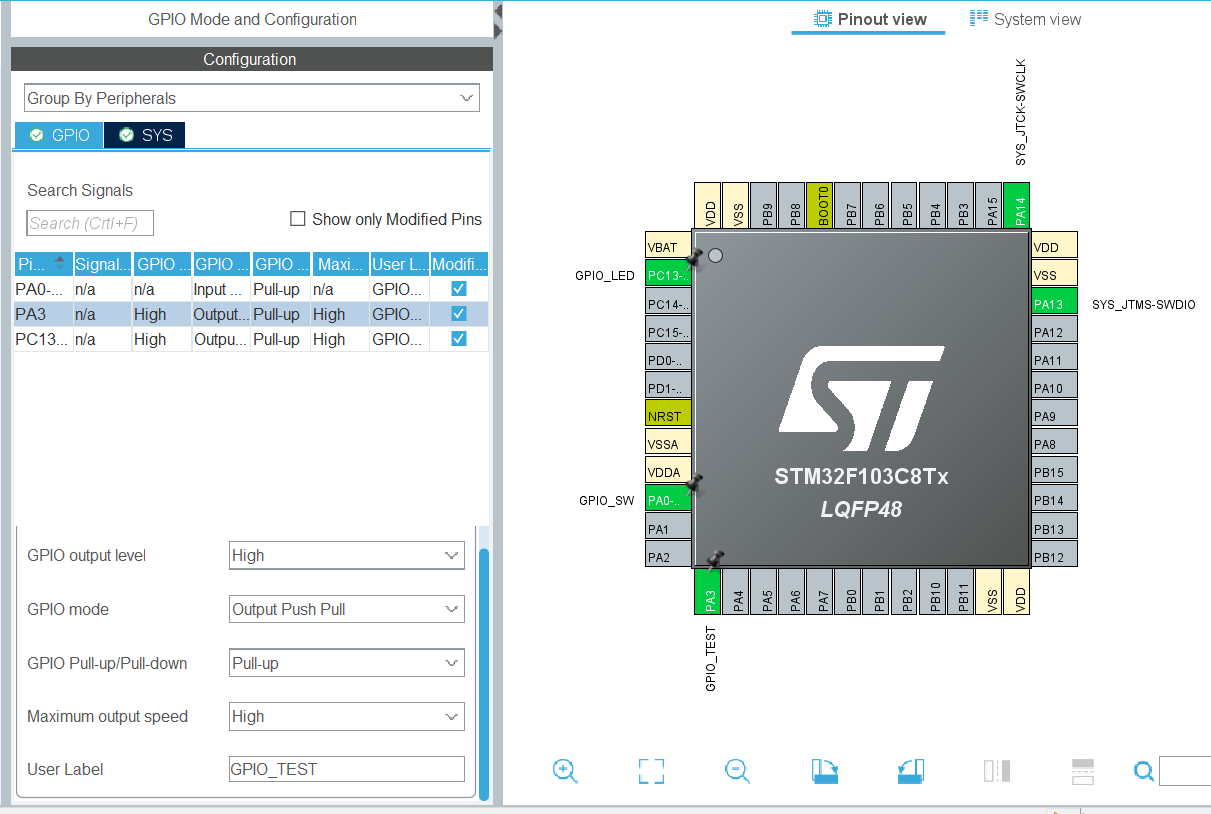The image size is (1211, 814).
Task: Open GPIO mode dropdown
Action: click(347, 609)
